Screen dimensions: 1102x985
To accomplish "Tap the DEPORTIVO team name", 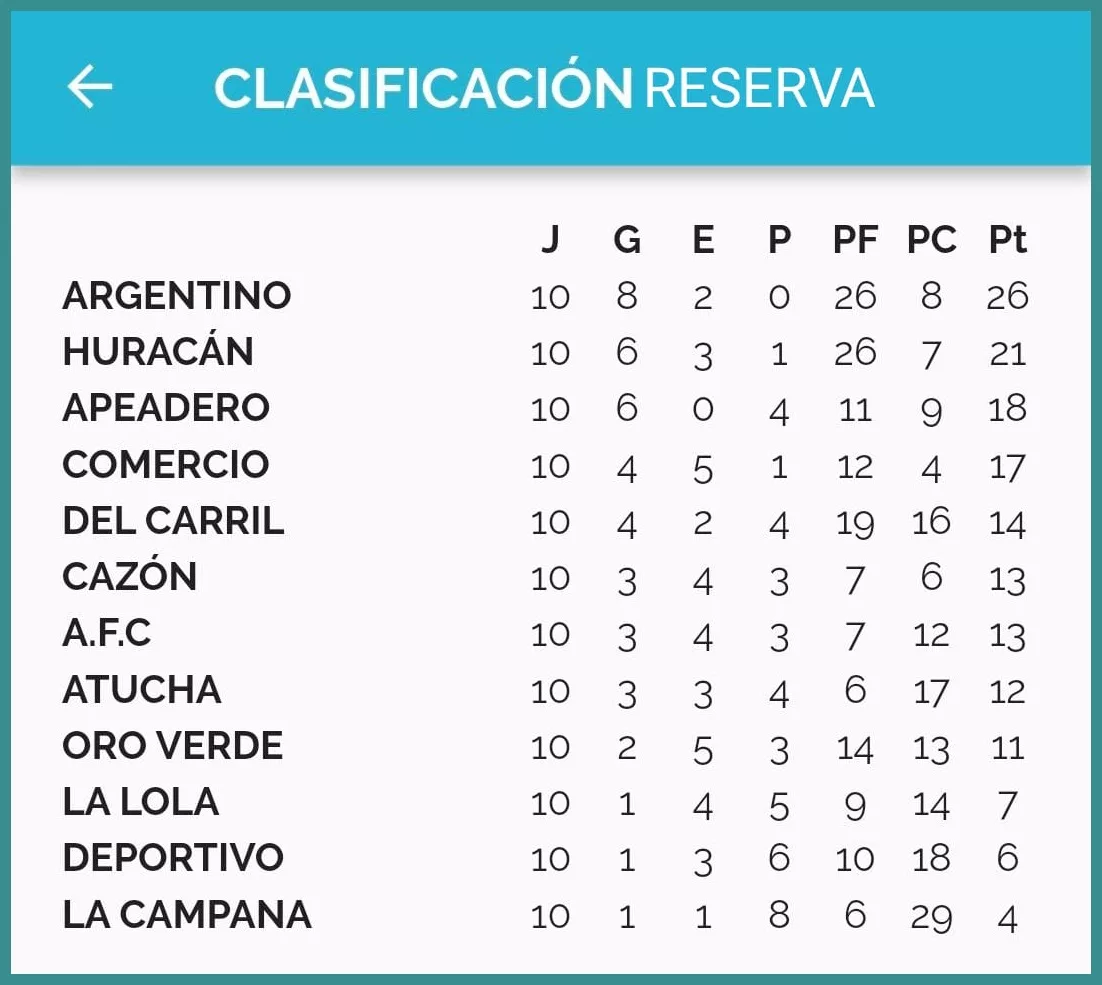I will pos(173,858).
